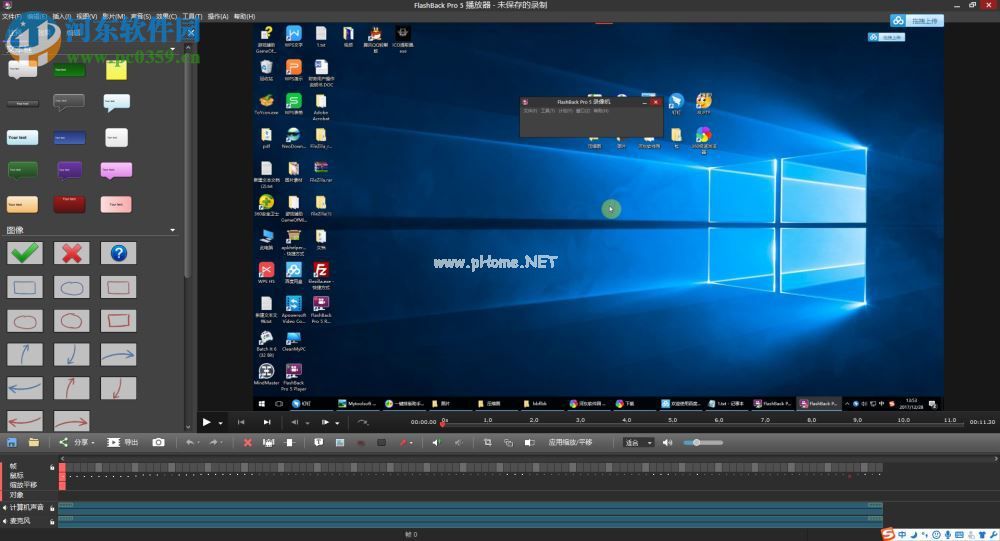Choose the blue right-pointing arrow image
Screen dimensions: 1000x541
[x=119, y=355]
